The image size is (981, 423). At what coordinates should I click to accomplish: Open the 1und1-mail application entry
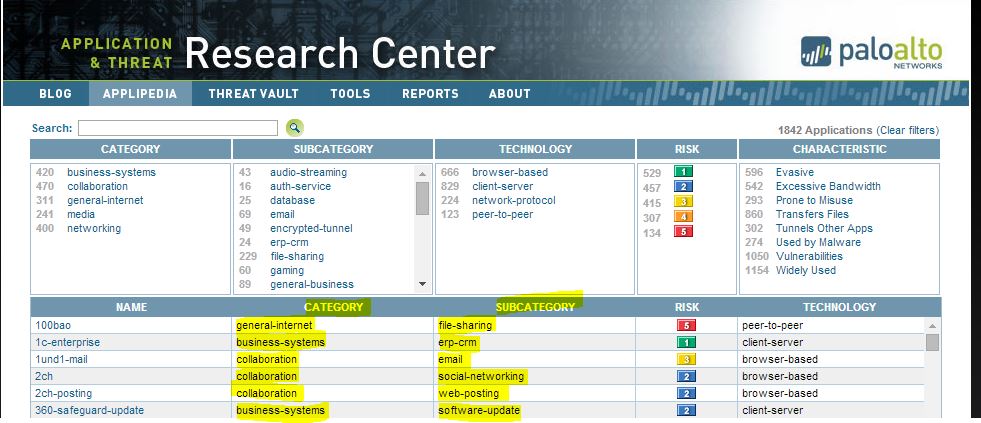[x=61, y=359]
